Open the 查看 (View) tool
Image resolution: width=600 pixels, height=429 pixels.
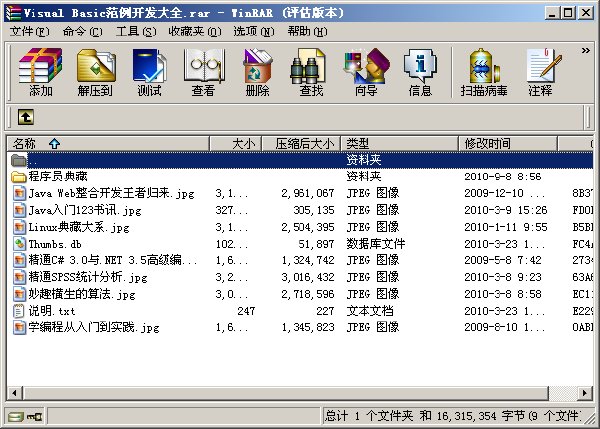(203, 72)
